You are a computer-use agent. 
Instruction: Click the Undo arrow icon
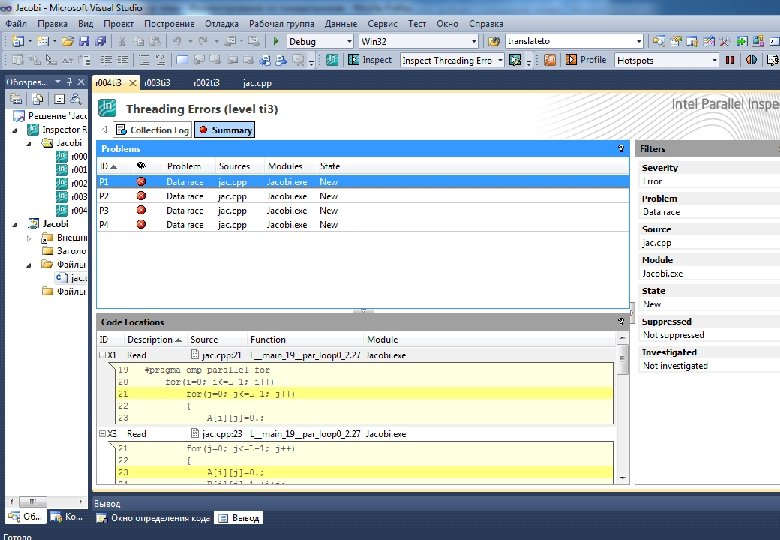[177, 41]
